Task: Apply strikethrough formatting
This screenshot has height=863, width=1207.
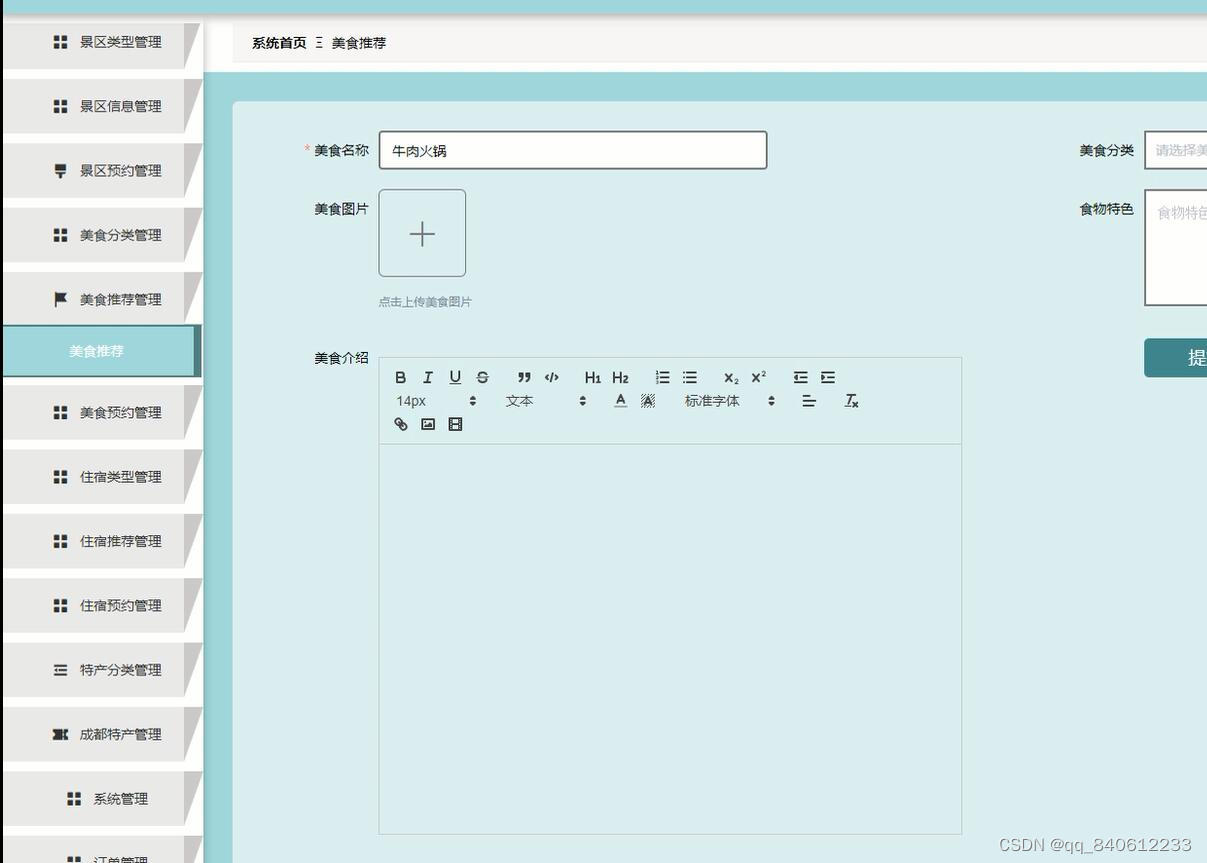Action: pyautogui.click(x=482, y=377)
